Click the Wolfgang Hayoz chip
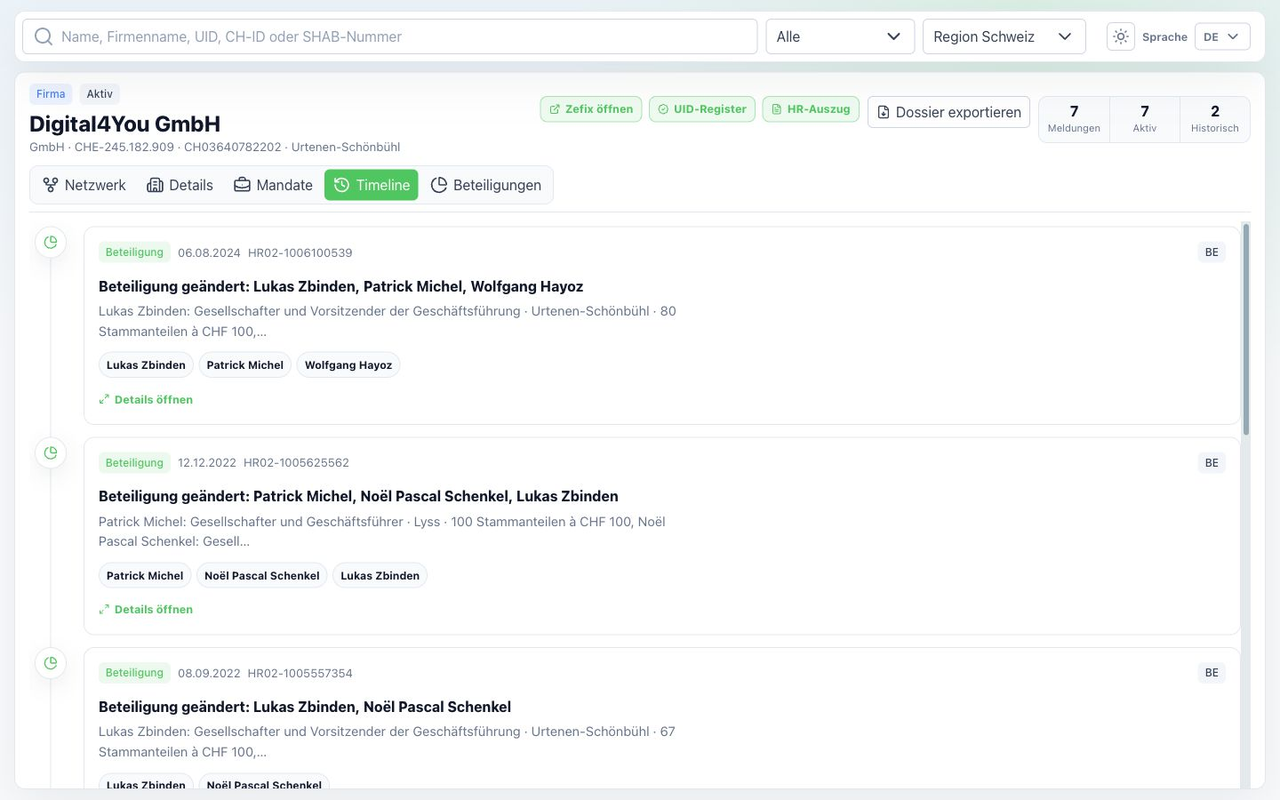The image size is (1280, 800). pyautogui.click(x=348, y=365)
